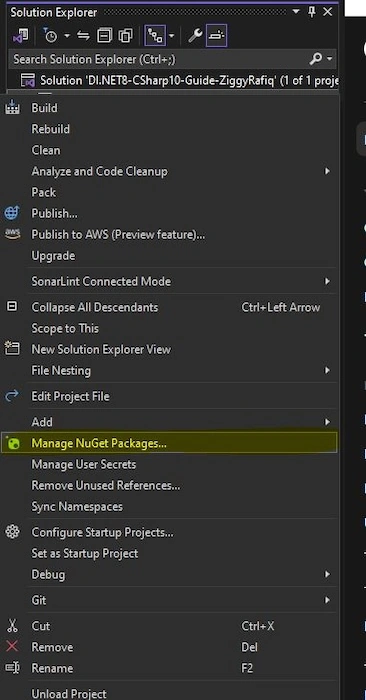This screenshot has height=700, width=366.
Task: Open New Solution Explorer View
Action: [x=101, y=350]
